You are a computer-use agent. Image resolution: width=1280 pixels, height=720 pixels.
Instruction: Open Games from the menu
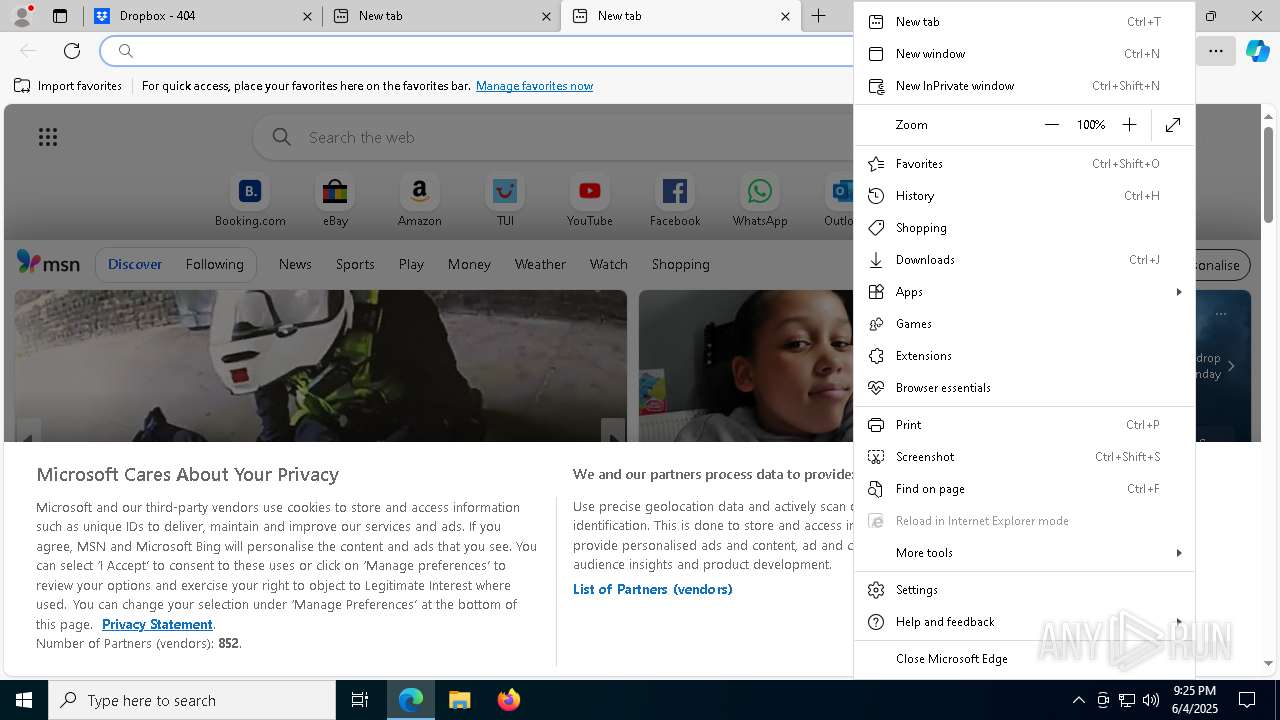click(x=1025, y=324)
